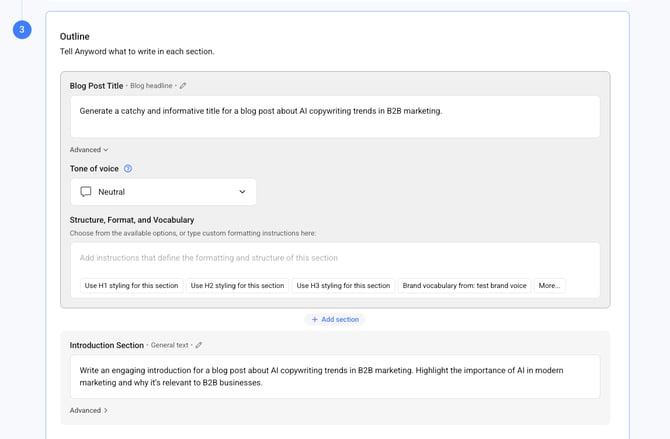Click the Blog headline type label
This screenshot has width=670, height=439.
point(151,86)
